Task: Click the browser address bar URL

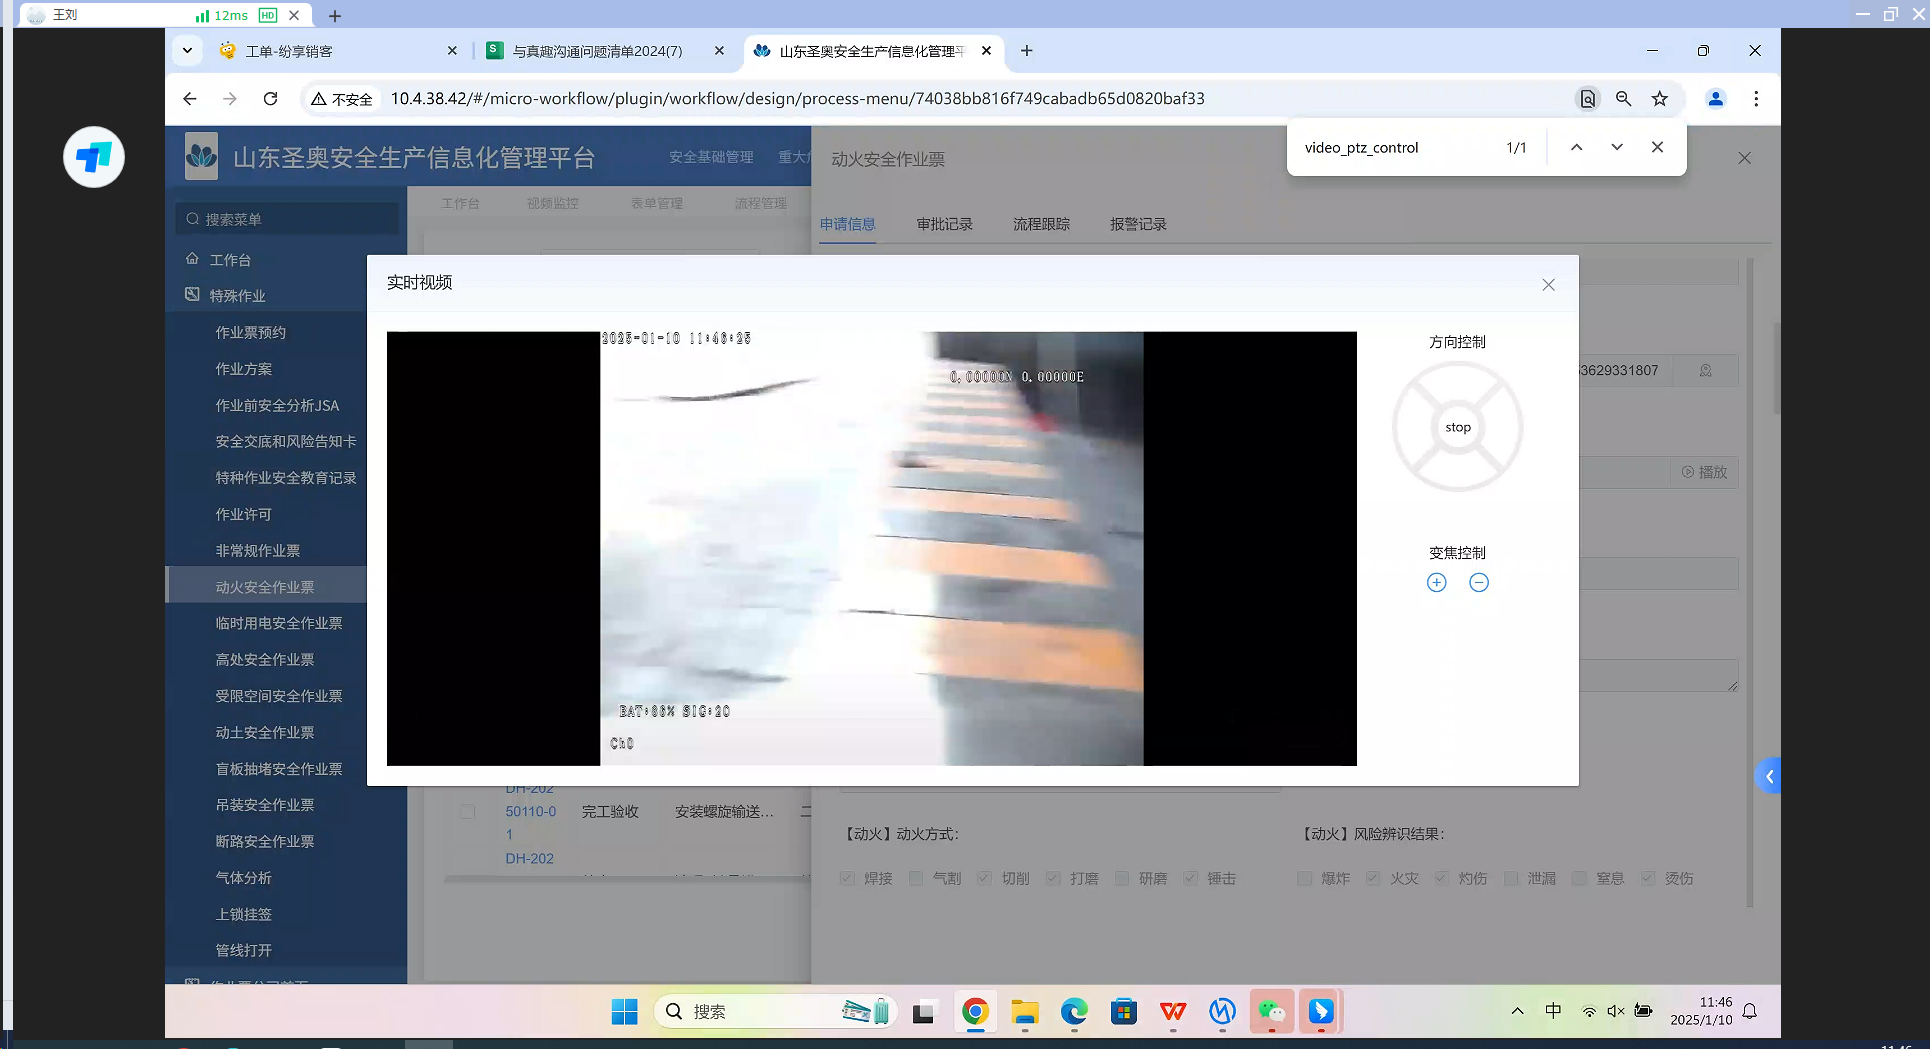Action: click(797, 99)
